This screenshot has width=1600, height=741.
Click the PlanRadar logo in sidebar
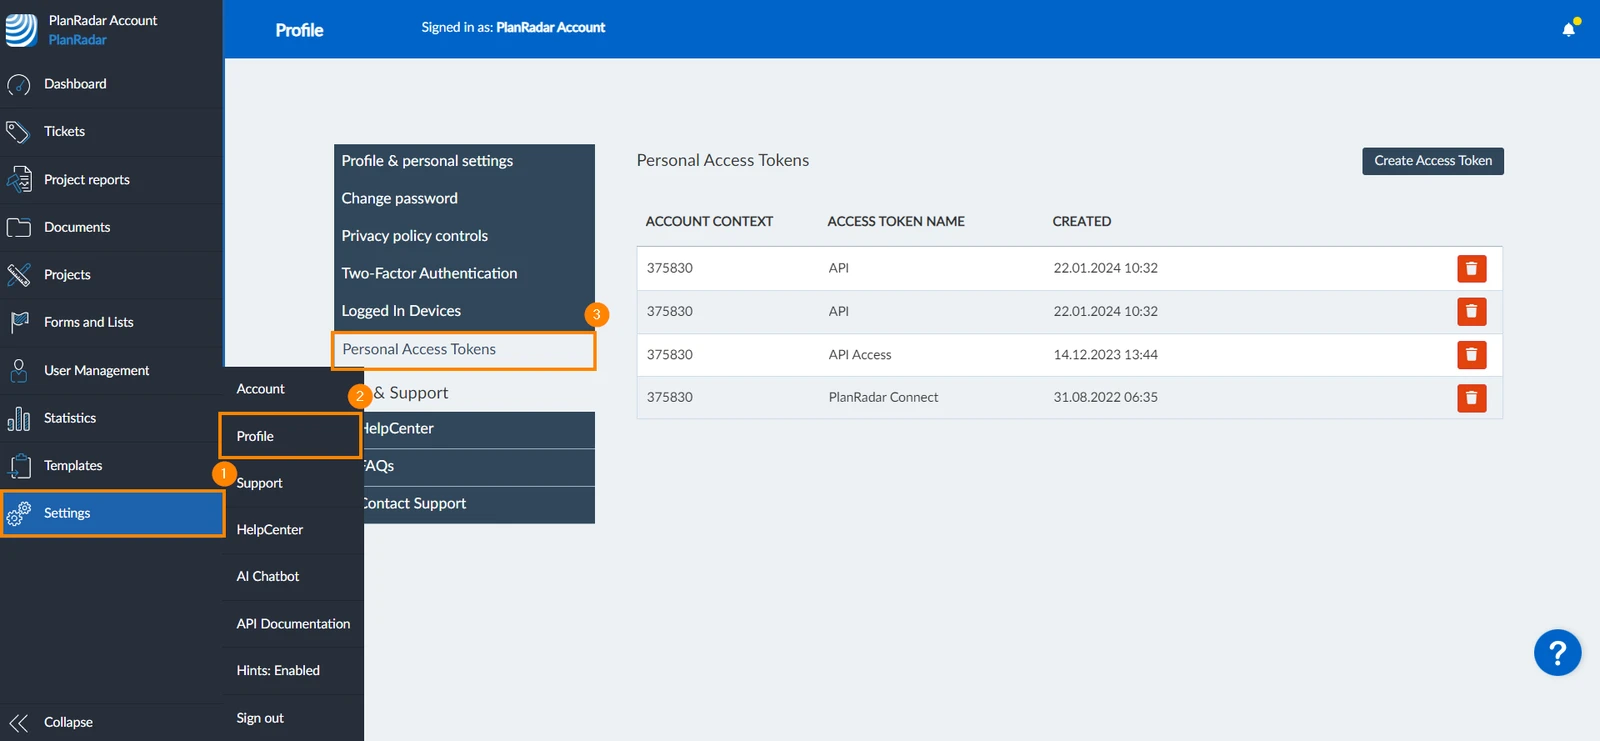coord(21,29)
